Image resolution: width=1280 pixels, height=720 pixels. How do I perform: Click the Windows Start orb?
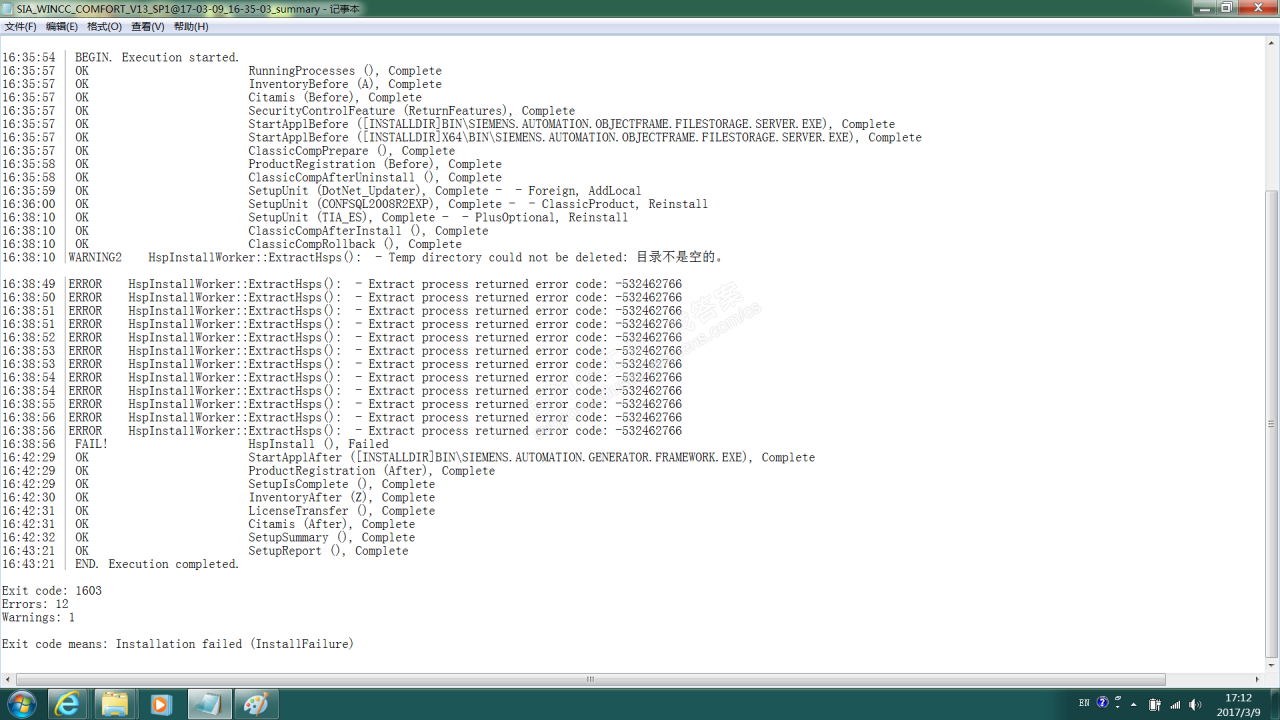click(x=21, y=704)
